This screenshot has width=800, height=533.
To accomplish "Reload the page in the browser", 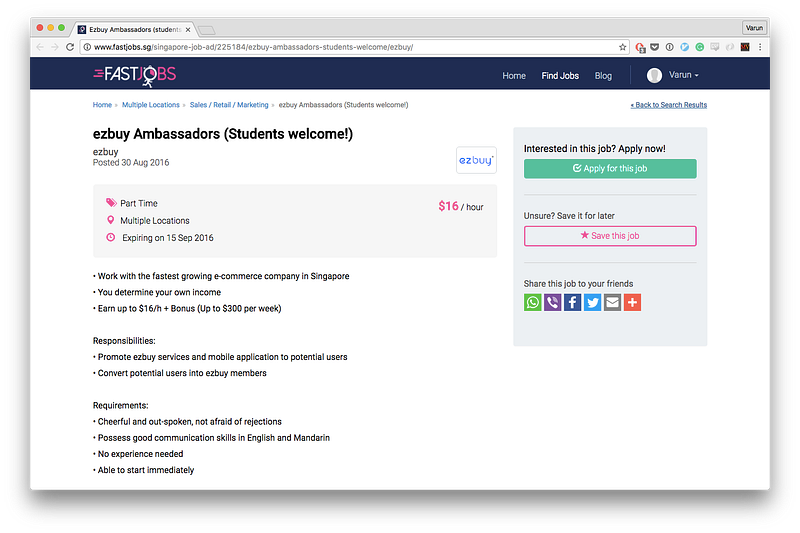I will point(70,47).
